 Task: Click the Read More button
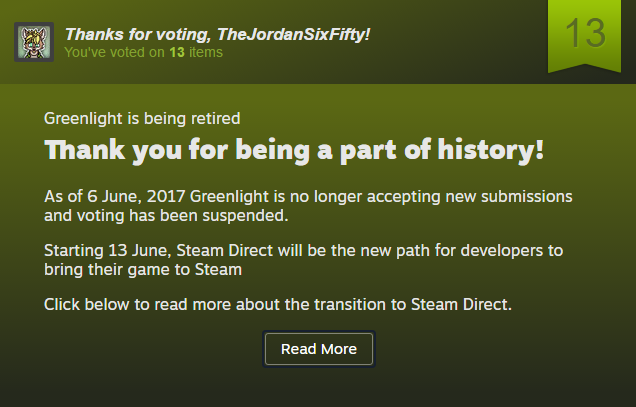(x=318, y=349)
